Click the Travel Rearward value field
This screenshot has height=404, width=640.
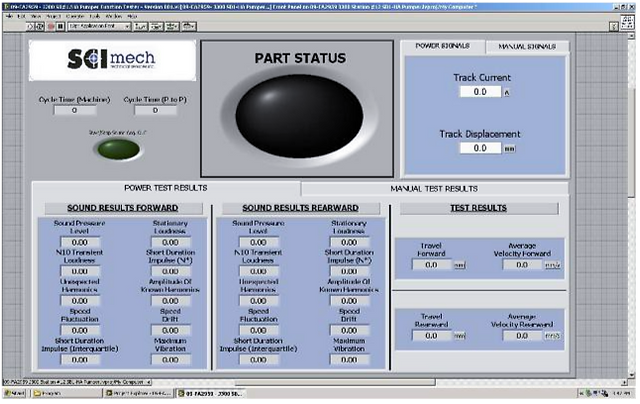coord(432,335)
